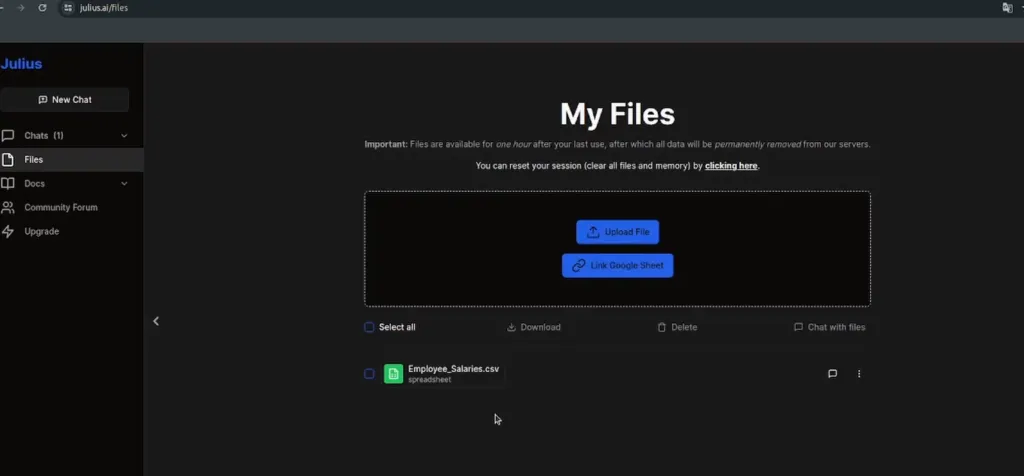The image size is (1024, 476).
Task: Open Community Forum from the sidebar
Action: 60,208
